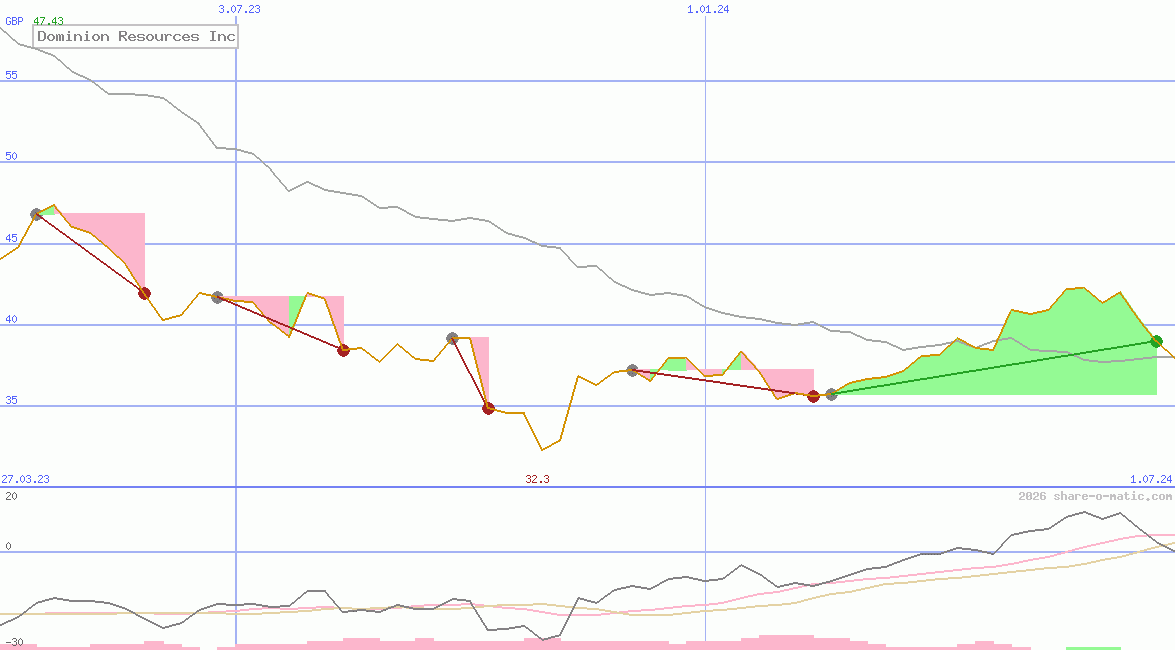
Task: Click the first red trend marker near 42
Action: click(142, 292)
